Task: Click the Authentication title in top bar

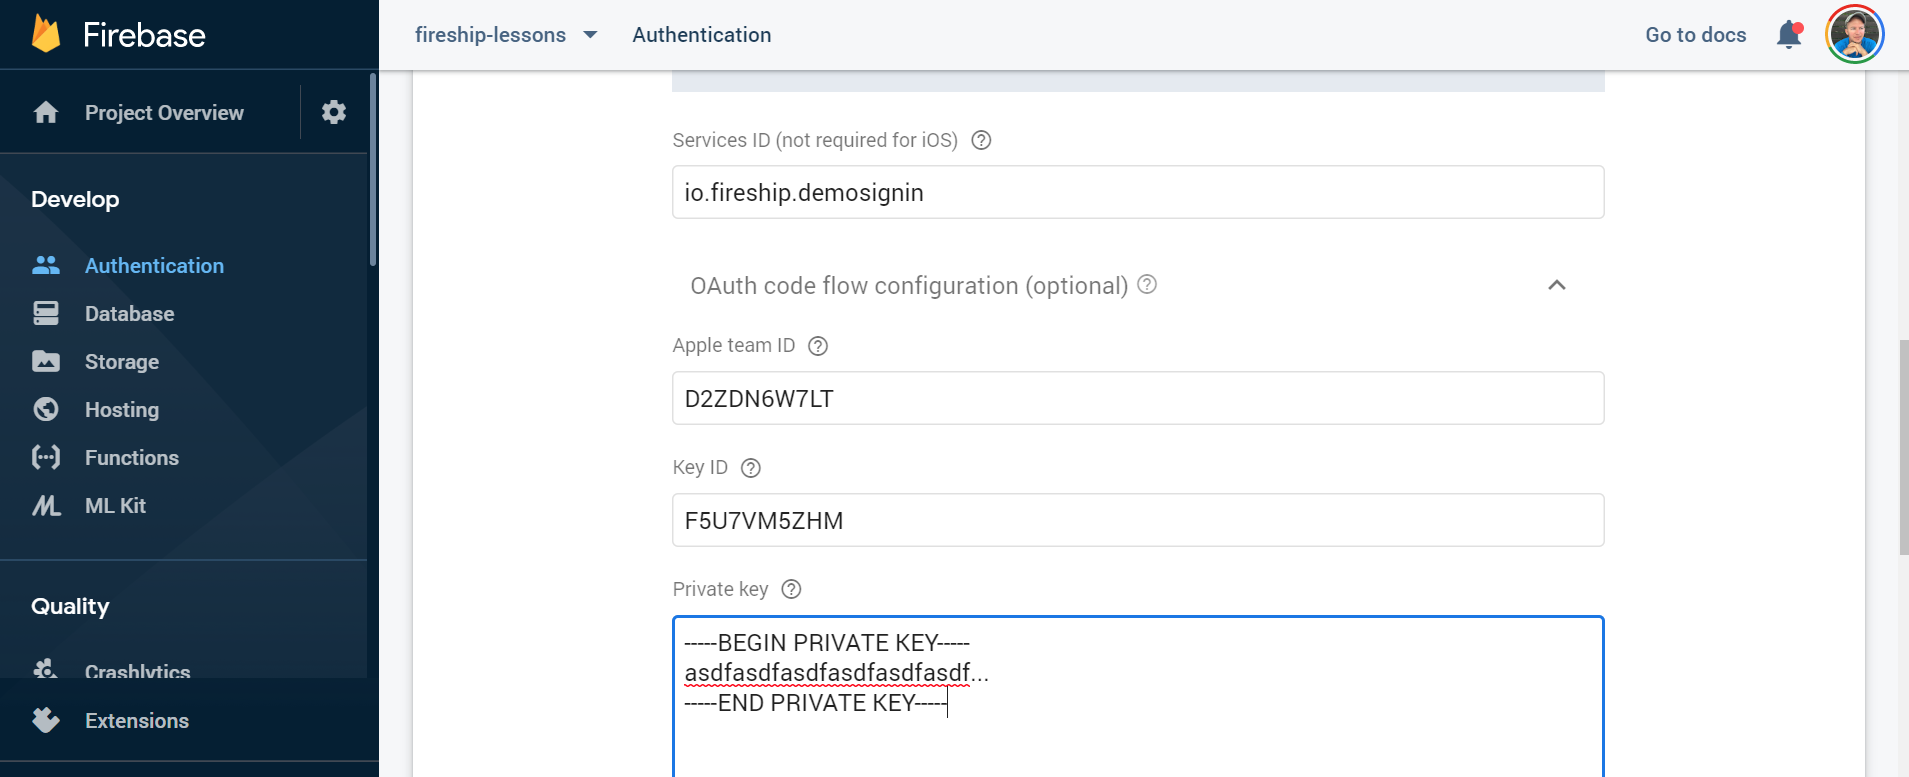Action: pos(701,34)
